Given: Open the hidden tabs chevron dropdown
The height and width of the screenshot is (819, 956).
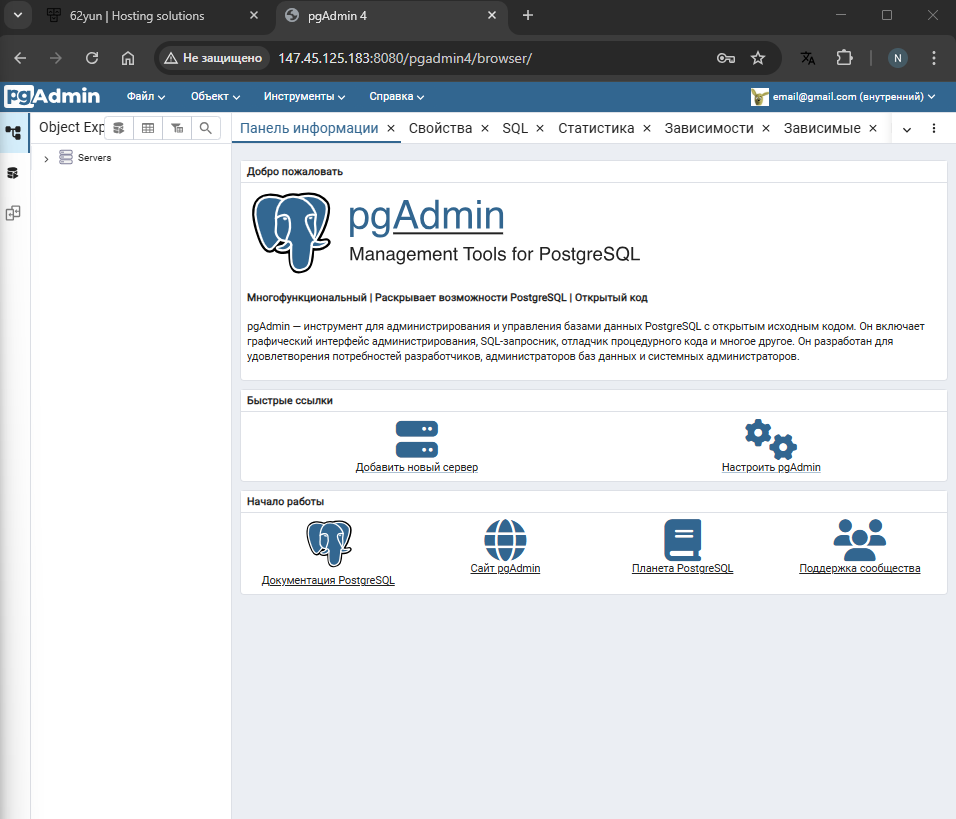Looking at the screenshot, I should [x=906, y=128].
